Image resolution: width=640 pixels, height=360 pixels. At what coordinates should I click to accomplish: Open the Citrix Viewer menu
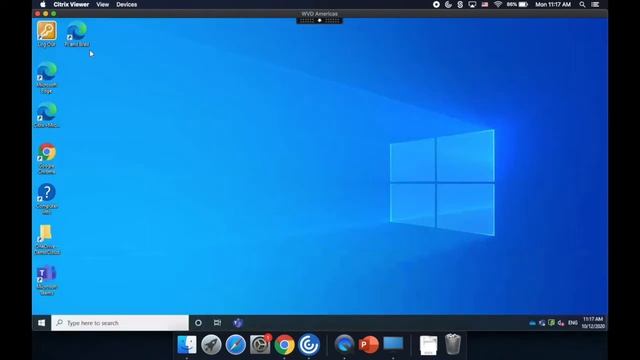[71, 4]
